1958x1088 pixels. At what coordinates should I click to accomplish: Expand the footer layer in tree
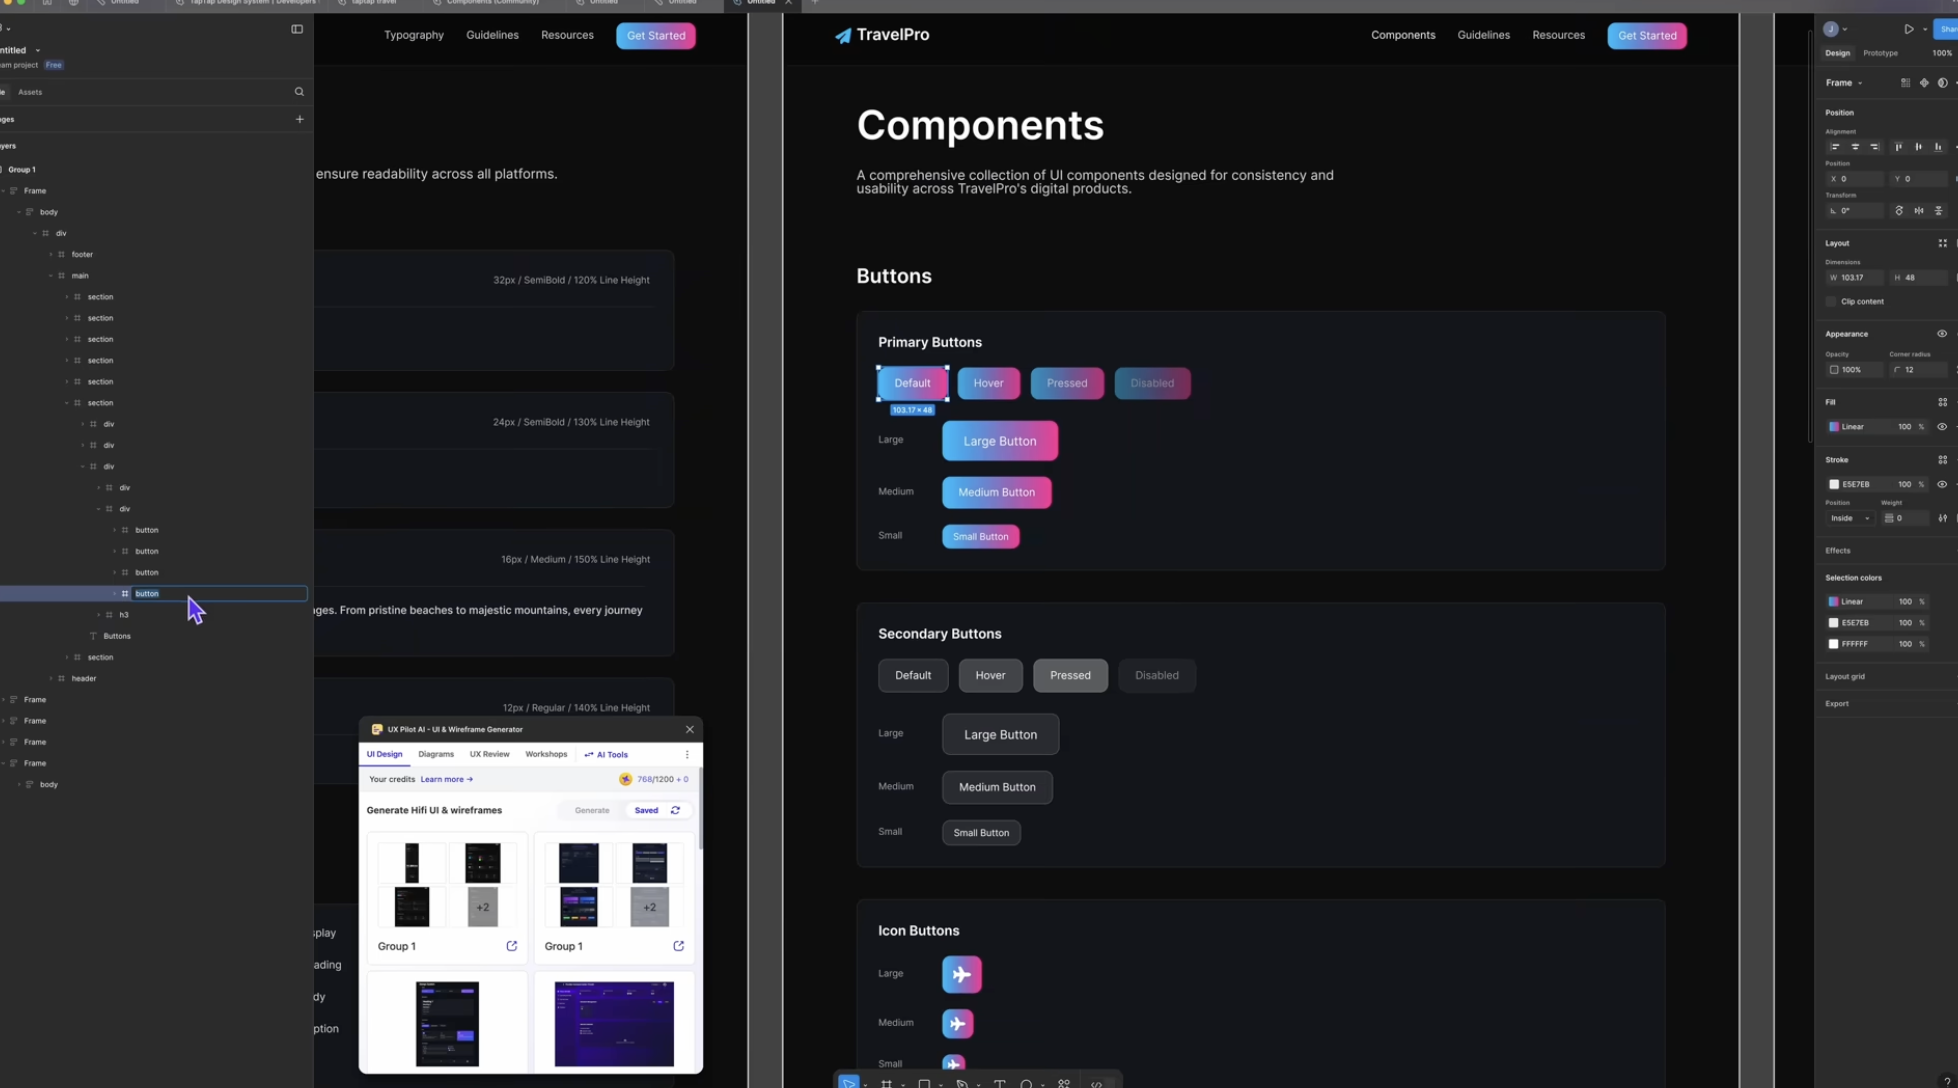(51, 255)
